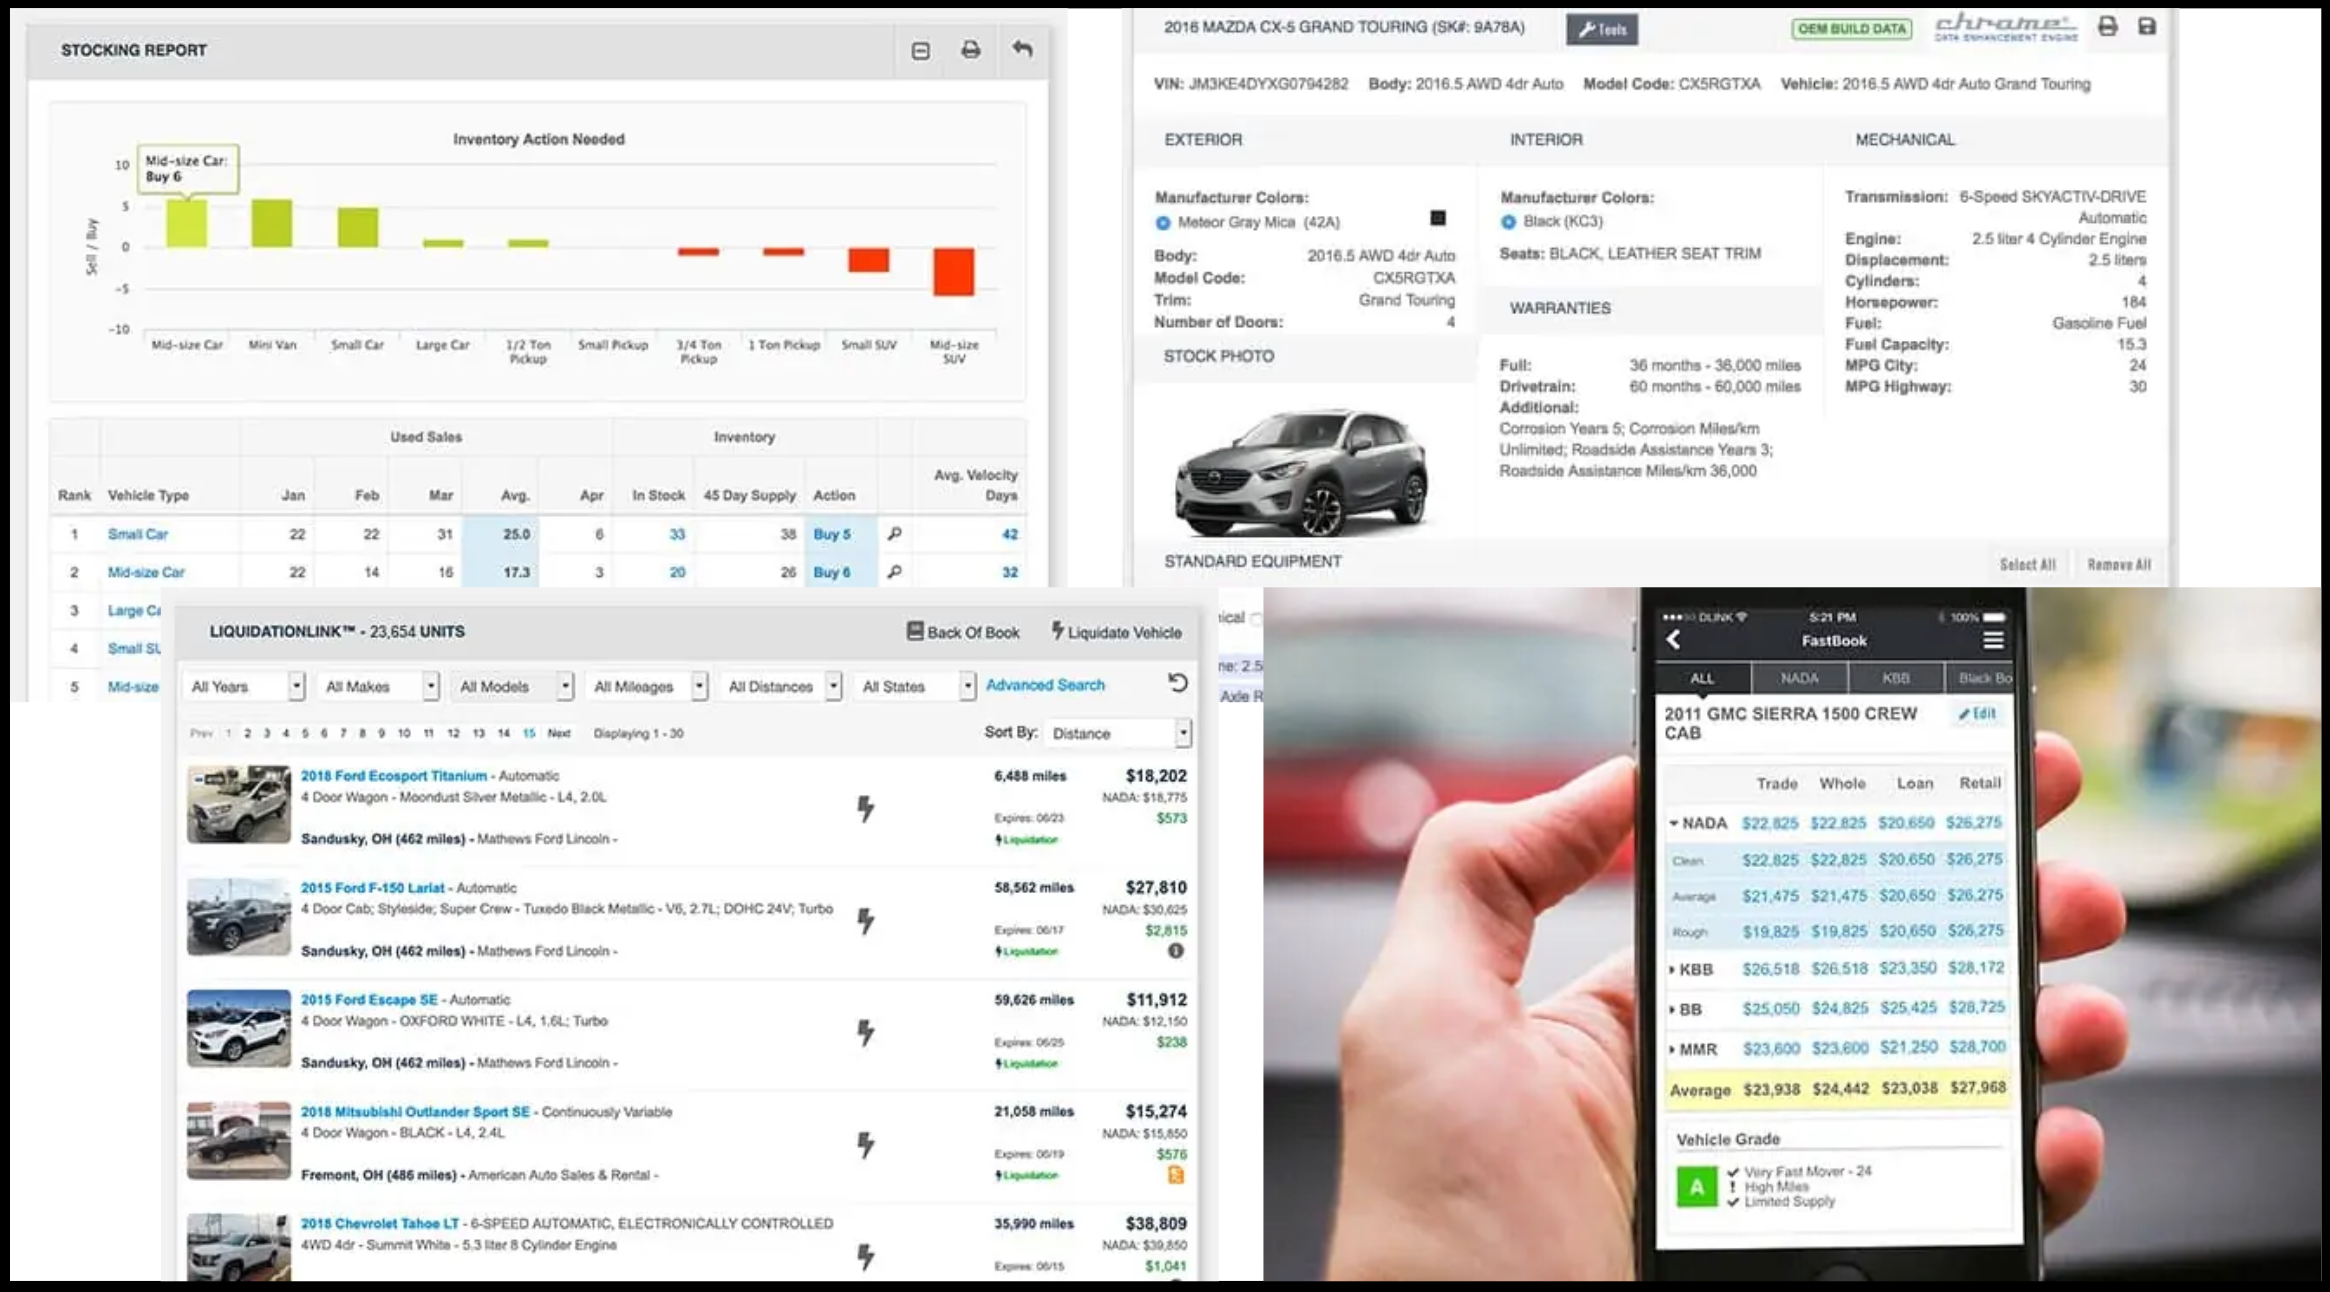Image resolution: width=2330 pixels, height=1292 pixels.
Task: Click the Mid-size SUV red chart bar
Action: pyautogui.click(x=953, y=272)
